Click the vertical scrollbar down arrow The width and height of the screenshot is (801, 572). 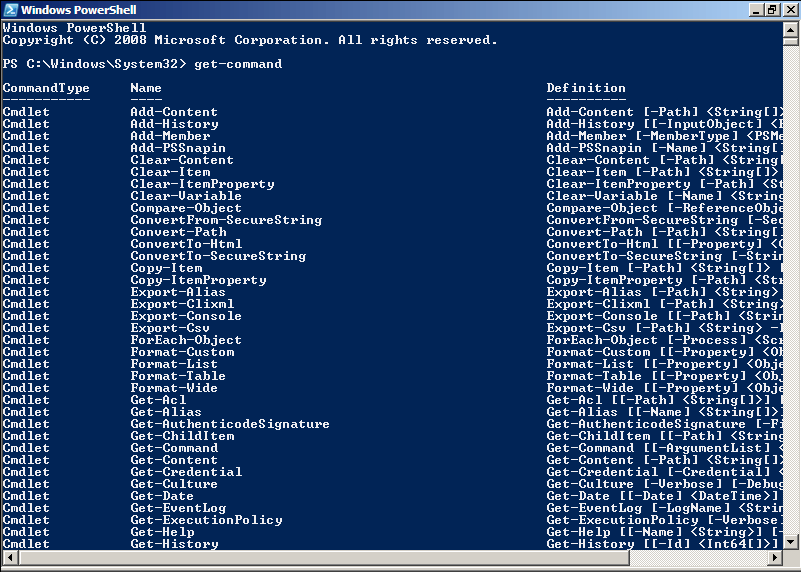click(792, 542)
